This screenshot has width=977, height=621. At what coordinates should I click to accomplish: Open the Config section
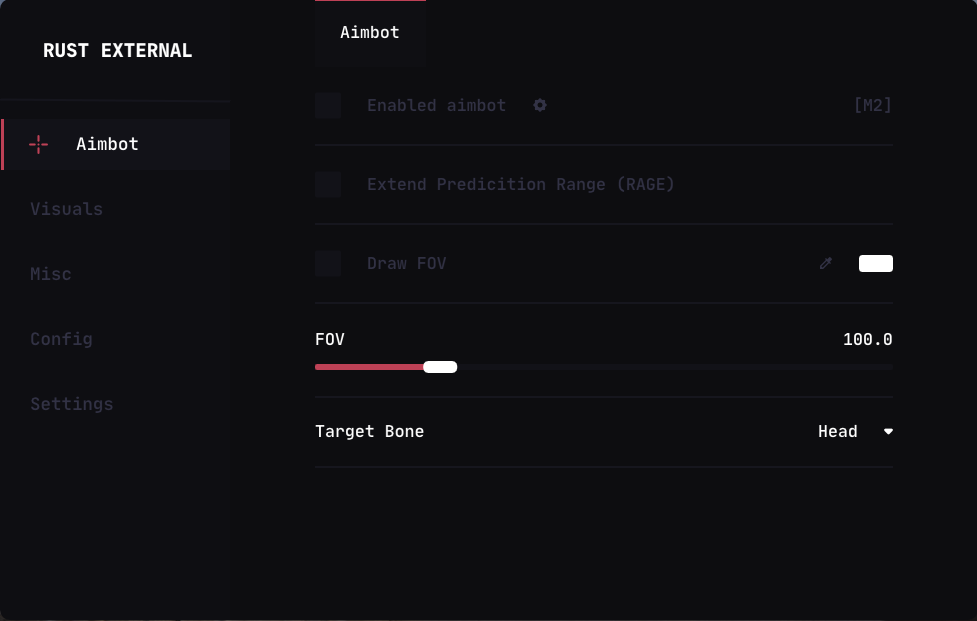[x=61, y=339]
